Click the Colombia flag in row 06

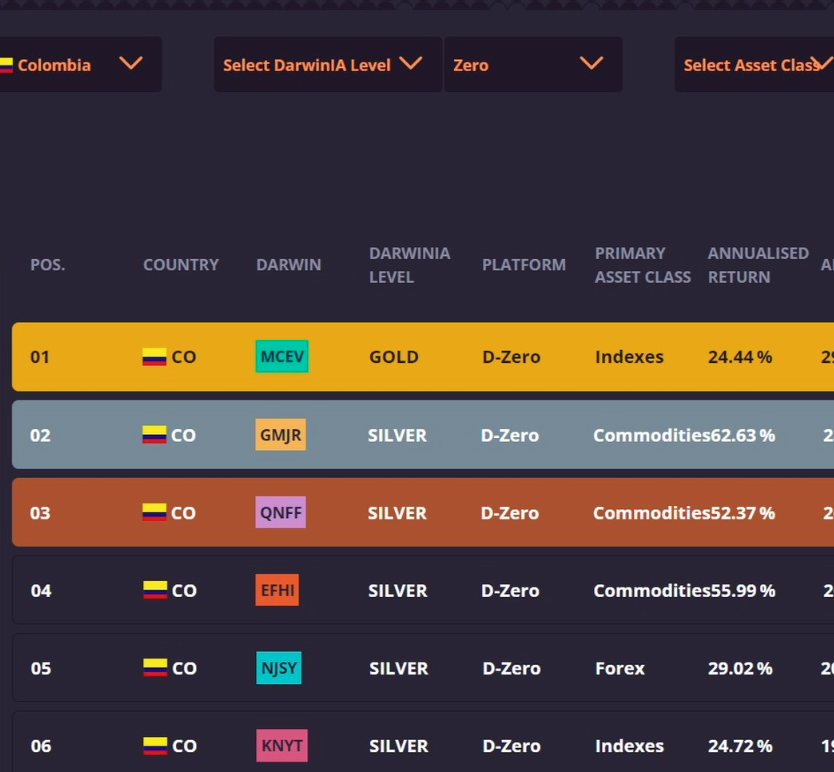(154, 746)
